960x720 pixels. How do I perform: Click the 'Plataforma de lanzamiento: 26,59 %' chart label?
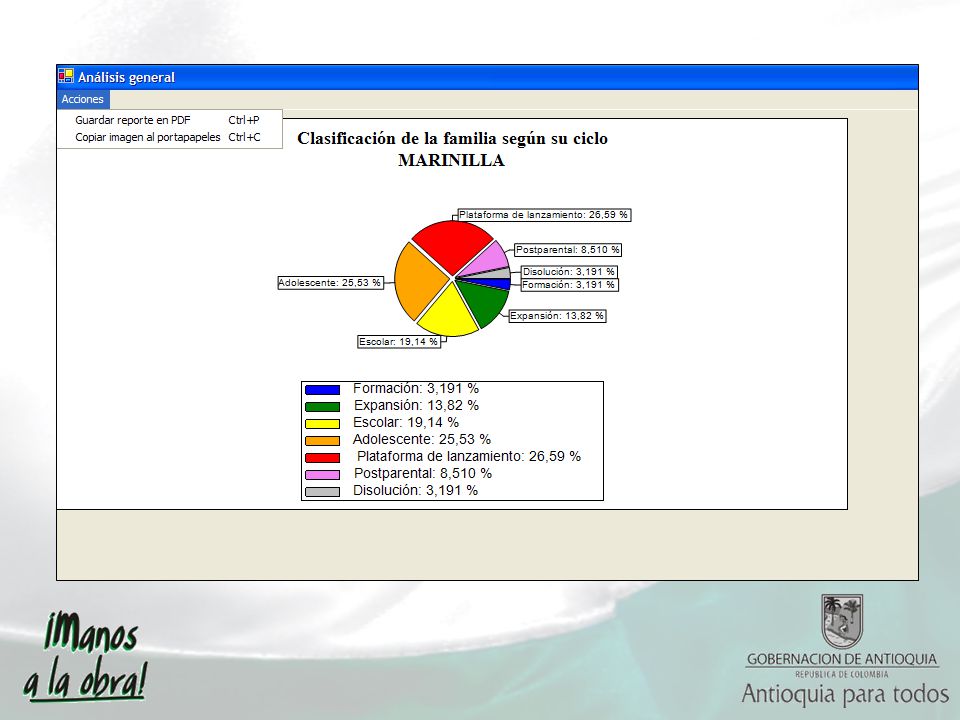[x=544, y=215]
